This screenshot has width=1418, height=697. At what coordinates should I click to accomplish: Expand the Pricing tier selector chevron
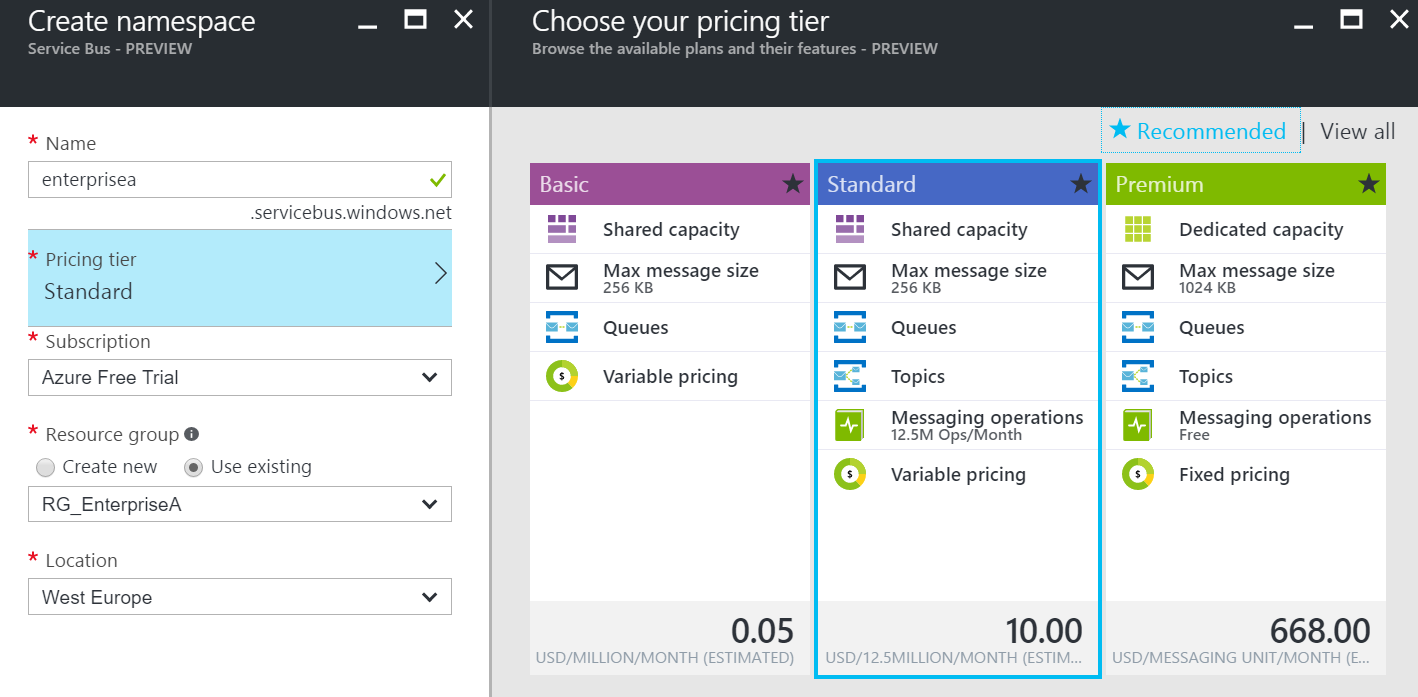pos(440,271)
